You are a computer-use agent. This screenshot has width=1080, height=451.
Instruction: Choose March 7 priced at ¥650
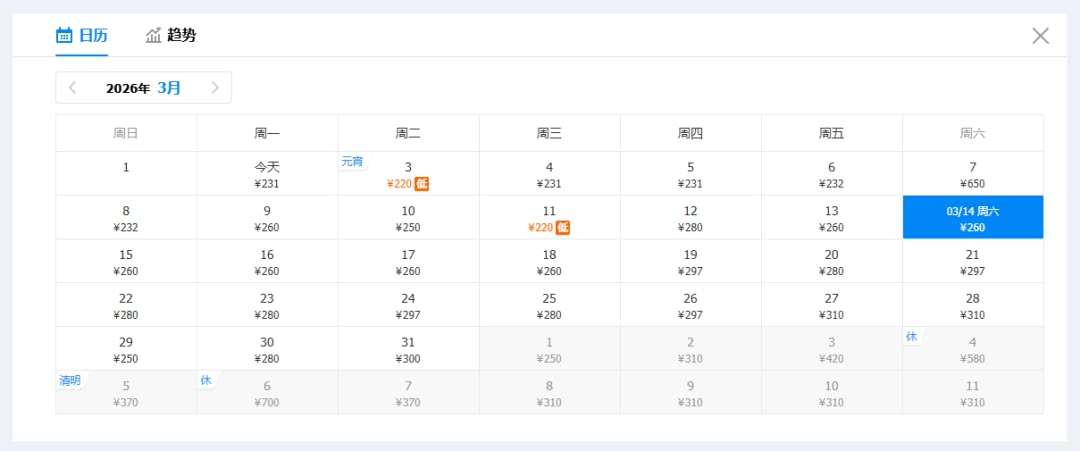(x=972, y=174)
